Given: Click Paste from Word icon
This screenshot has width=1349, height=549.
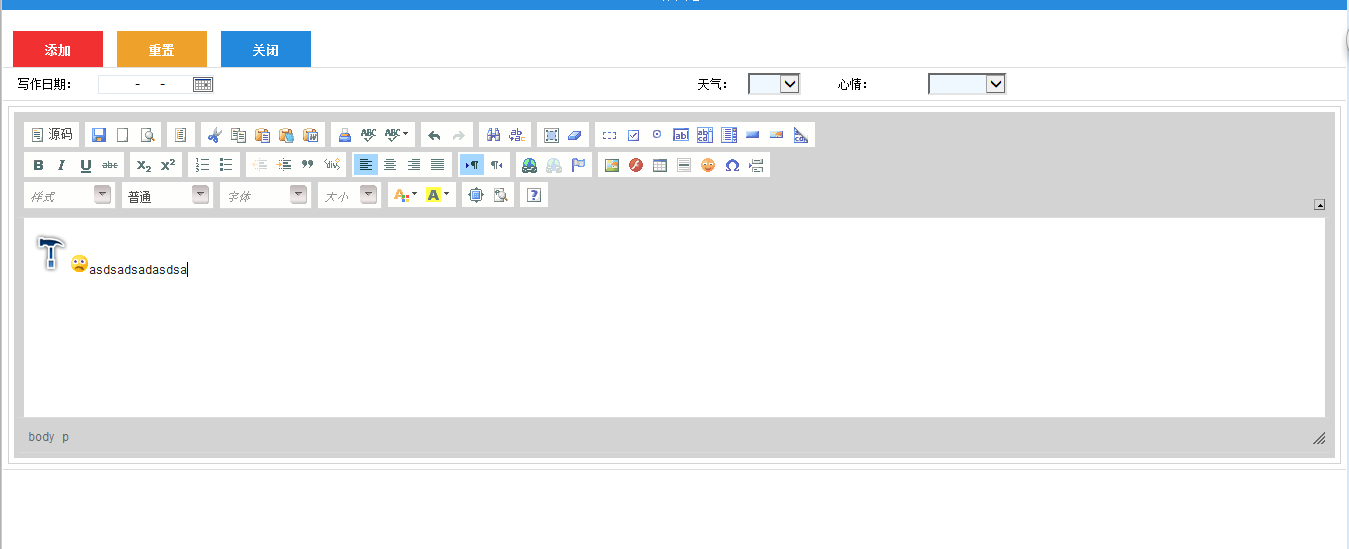Looking at the screenshot, I should point(311,135).
